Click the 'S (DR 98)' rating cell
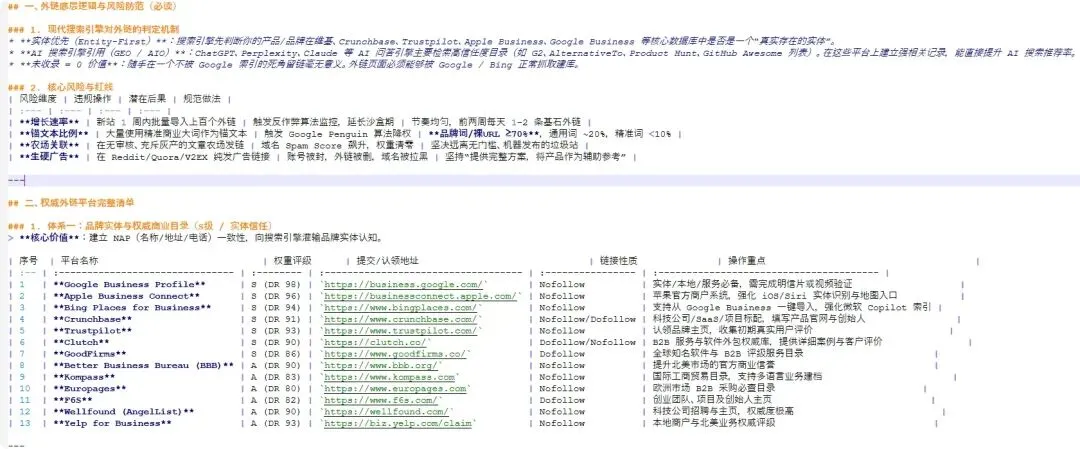The width and height of the screenshot is (1080, 449). pyautogui.click(x=276, y=284)
